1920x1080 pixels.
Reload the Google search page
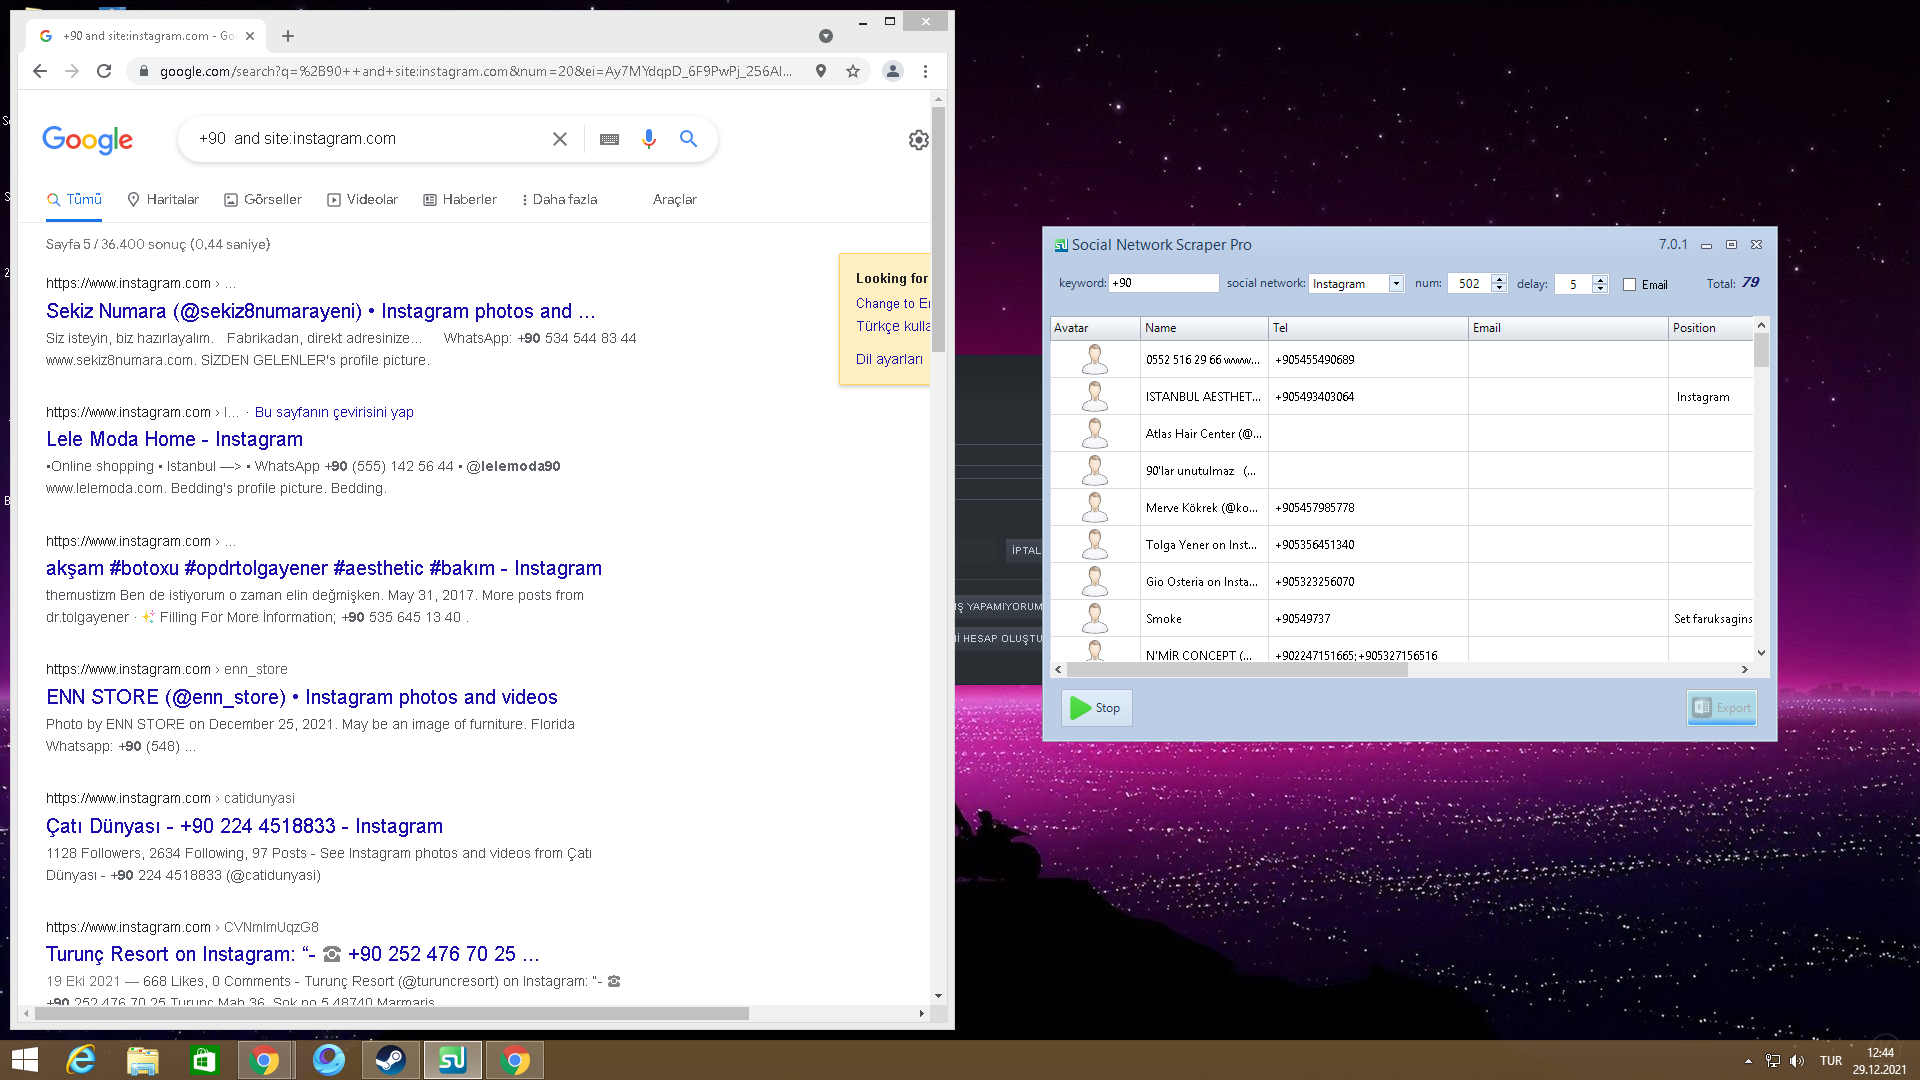(x=104, y=71)
